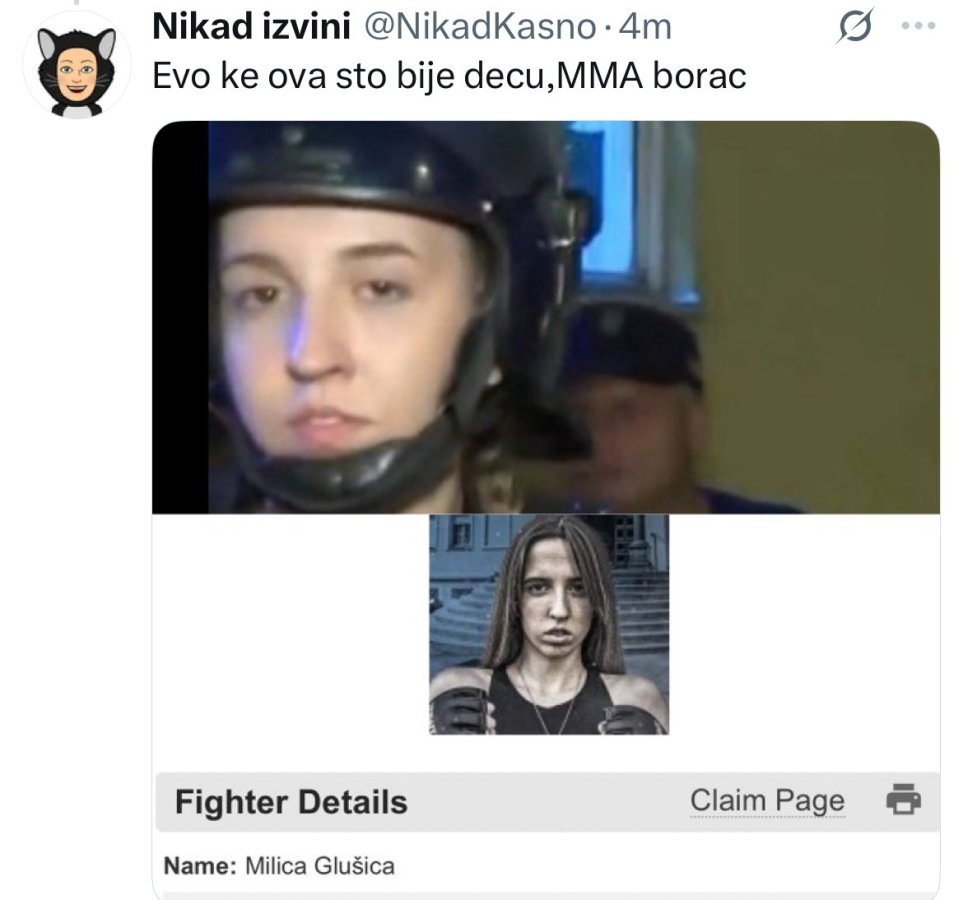963x900 pixels.
Task: Select the Milica Glušica name text
Action: tap(320, 866)
